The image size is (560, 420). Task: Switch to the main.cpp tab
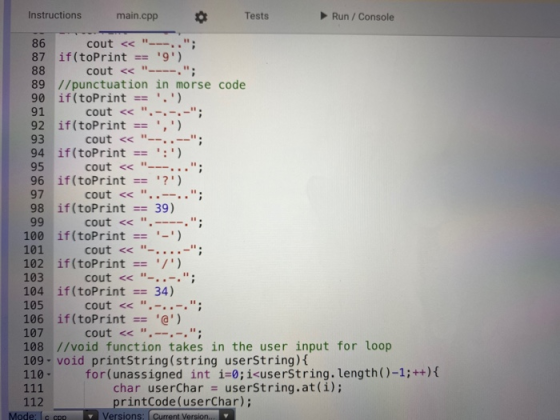(137, 16)
